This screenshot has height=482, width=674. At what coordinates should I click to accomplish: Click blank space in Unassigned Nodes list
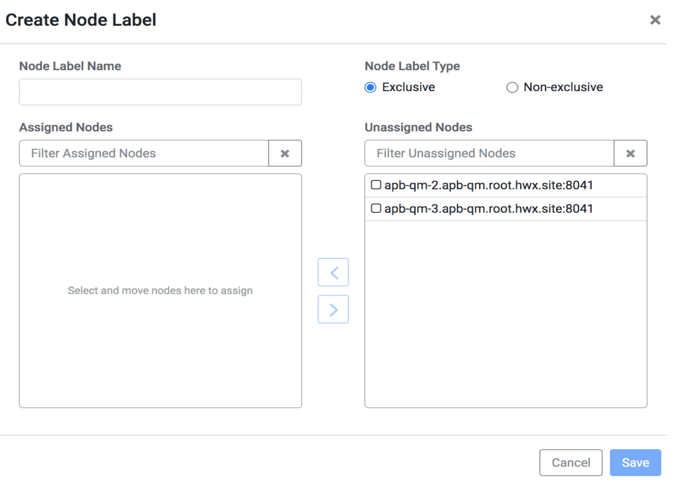505,320
